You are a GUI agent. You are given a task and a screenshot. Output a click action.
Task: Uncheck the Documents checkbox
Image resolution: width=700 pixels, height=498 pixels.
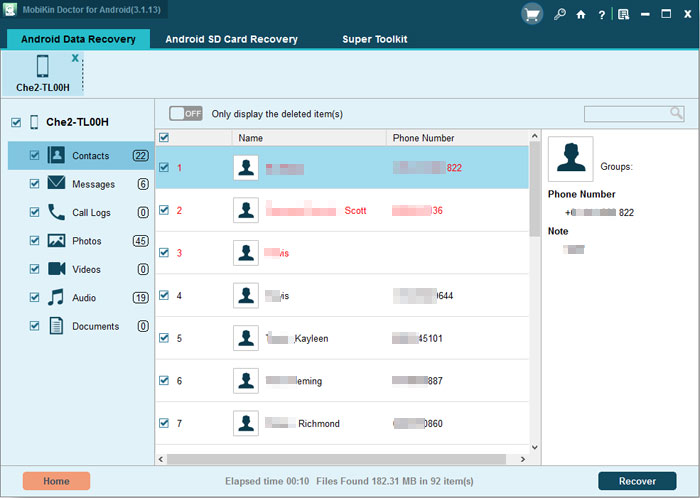pos(34,326)
